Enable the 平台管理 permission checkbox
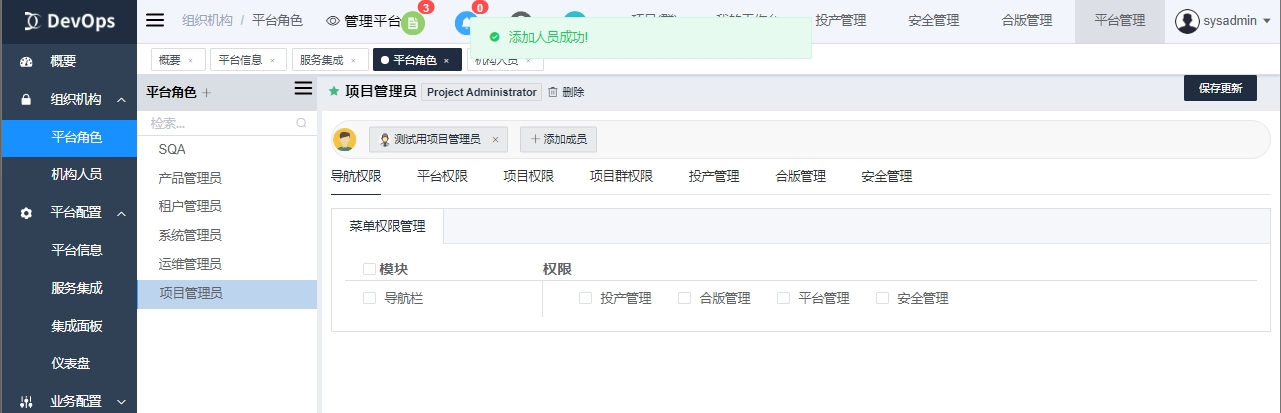Viewport: 1281px width, 413px height. coord(784,298)
